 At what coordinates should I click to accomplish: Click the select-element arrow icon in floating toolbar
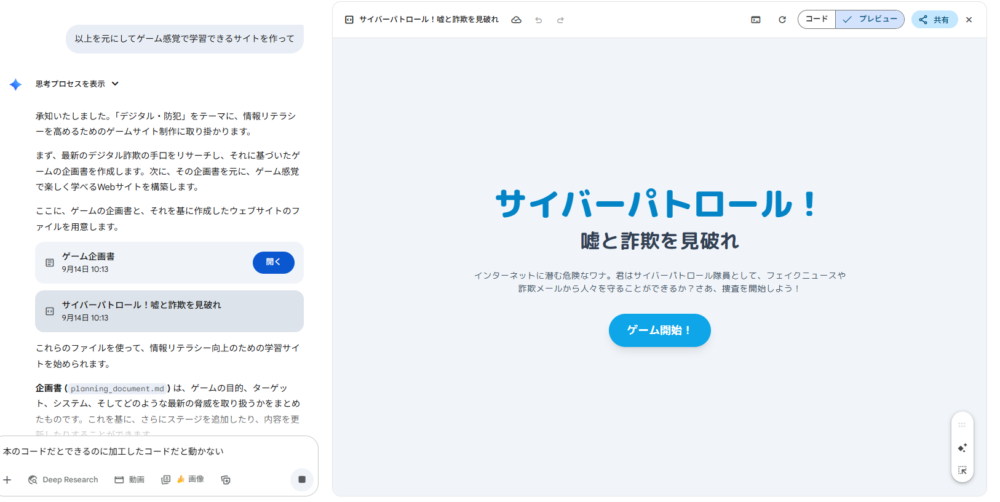tap(962, 470)
